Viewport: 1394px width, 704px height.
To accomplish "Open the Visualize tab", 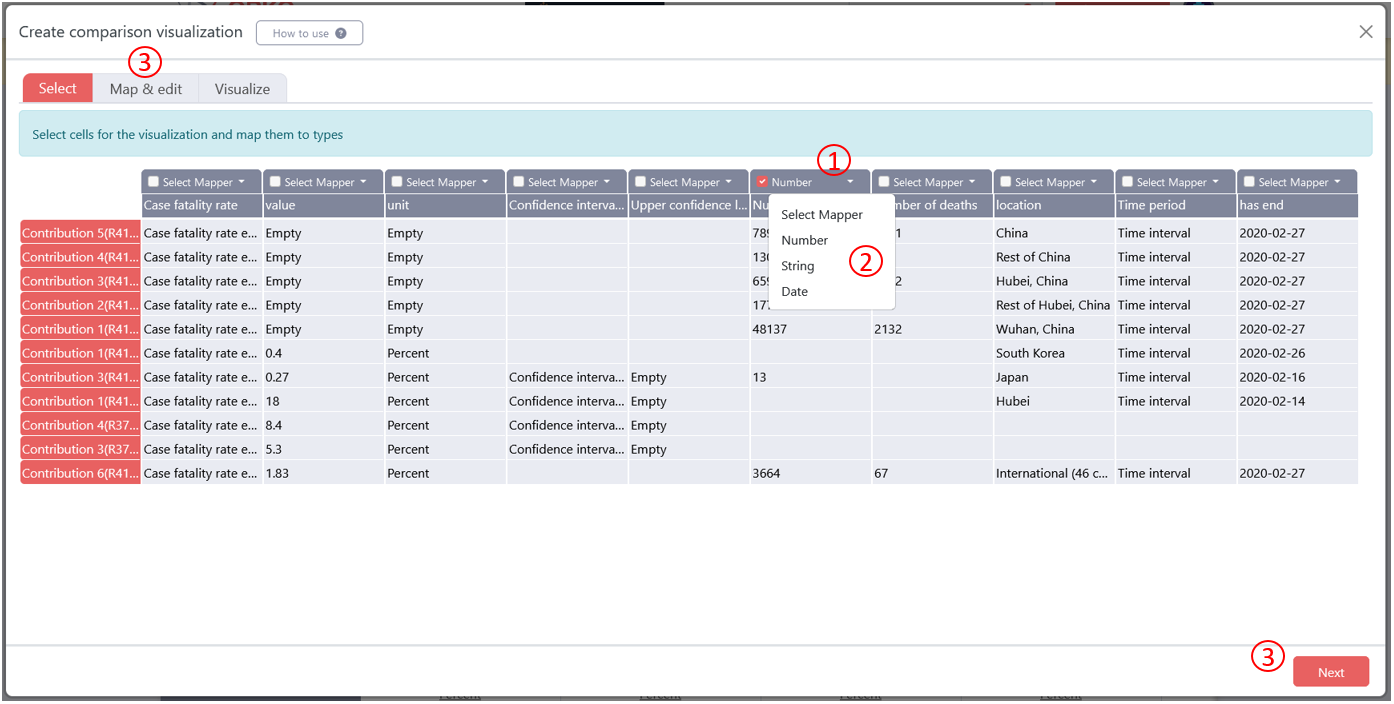I will 242,88.
